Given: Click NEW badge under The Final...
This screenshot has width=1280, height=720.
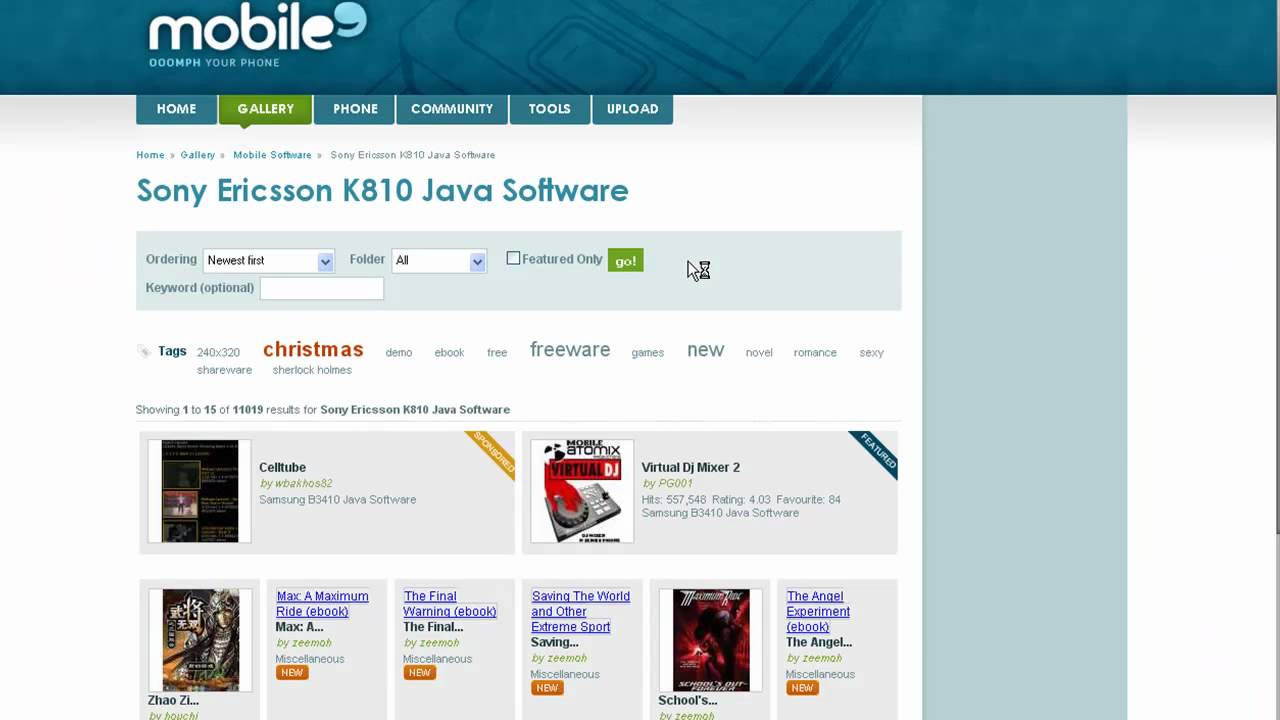Looking at the screenshot, I should [419, 673].
